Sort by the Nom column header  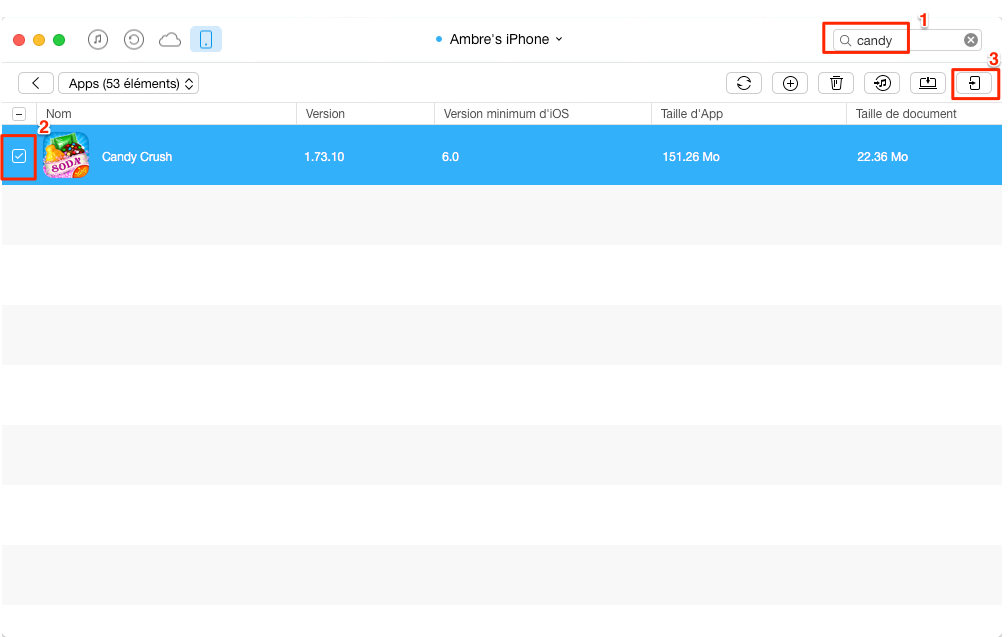(58, 114)
